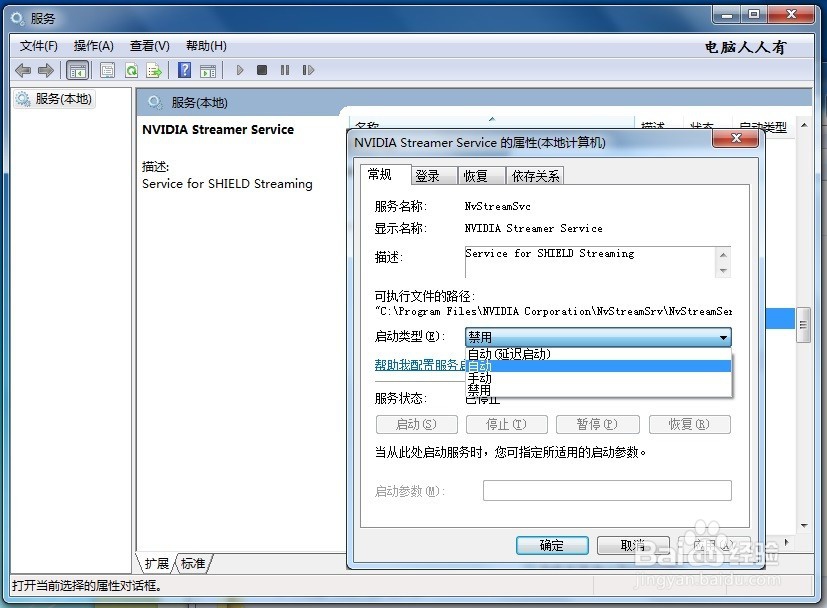The image size is (827, 608).
Task: Open the Help question mark icon
Action: [x=184, y=70]
